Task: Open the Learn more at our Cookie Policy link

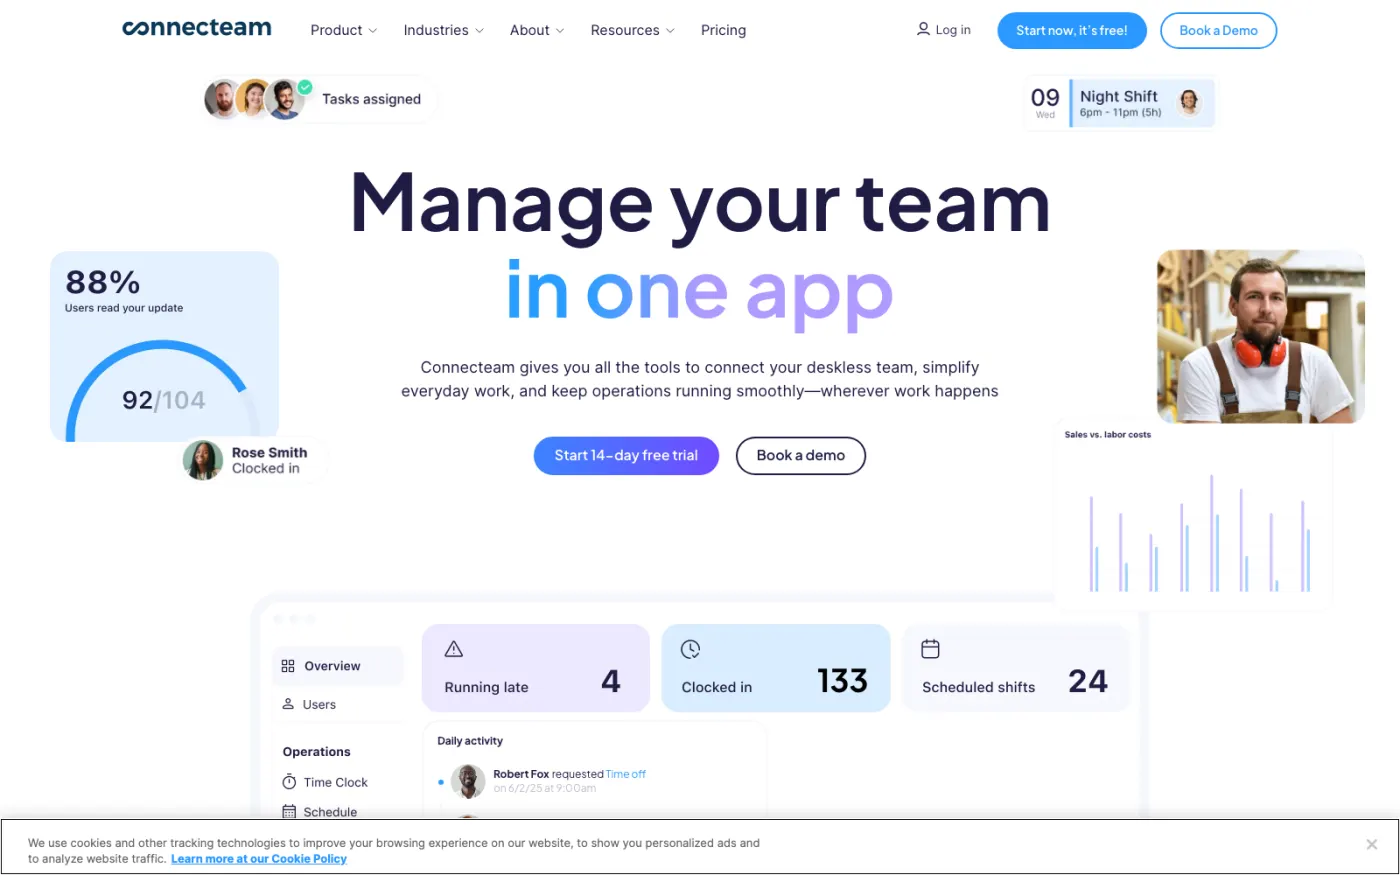Action: tap(259, 859)
